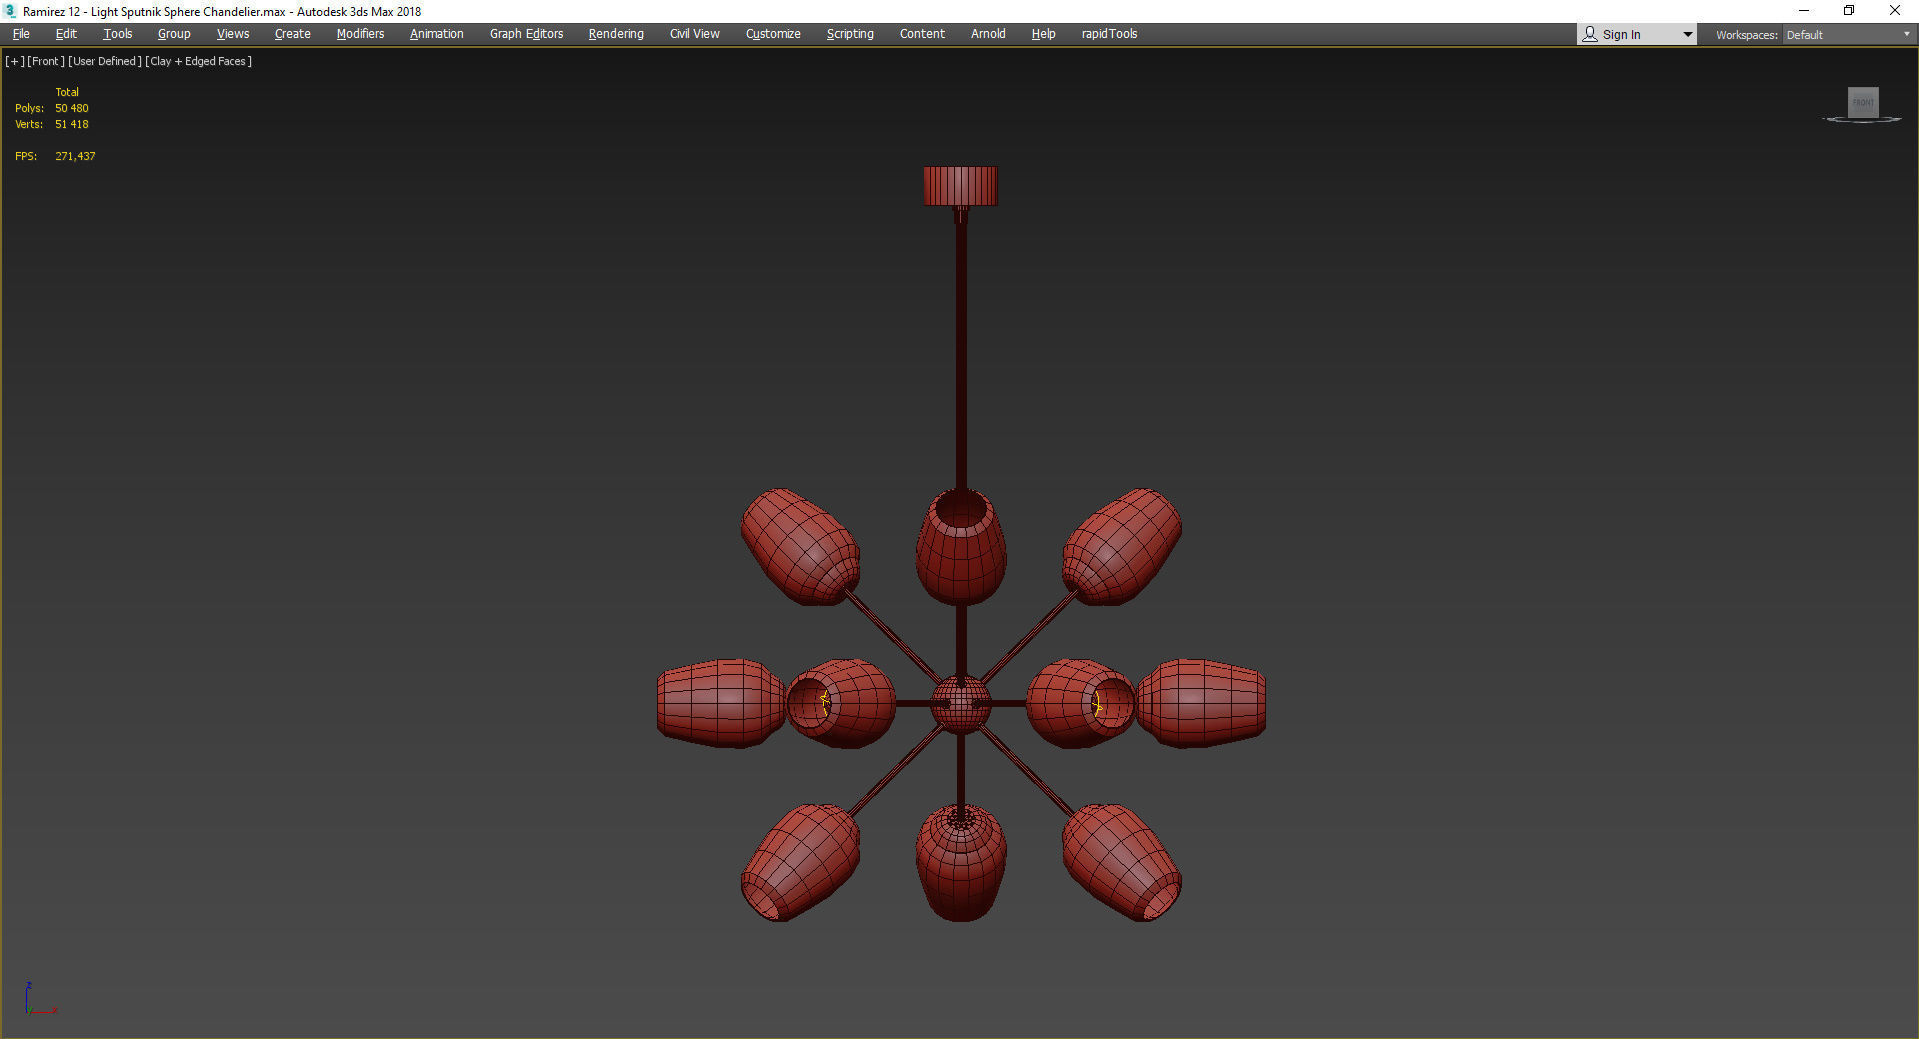Restore down the 3ds Max window
Image resolution: width=1919 pixels, height=1039 pixels.
(x=1849, y=11)
